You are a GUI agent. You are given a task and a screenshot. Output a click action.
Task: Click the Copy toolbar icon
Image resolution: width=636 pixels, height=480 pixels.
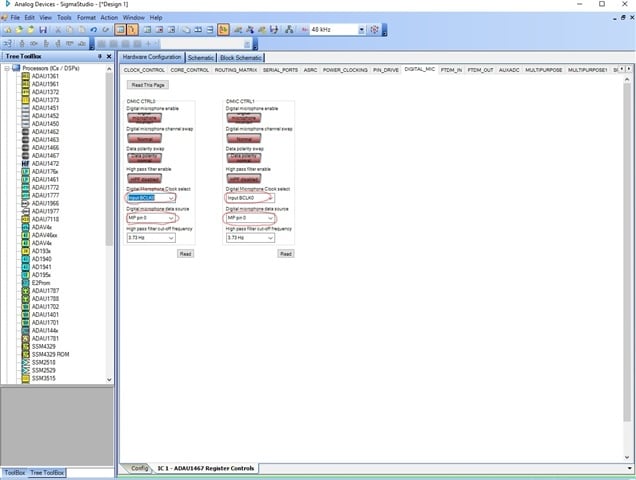(x=70, y=30)
